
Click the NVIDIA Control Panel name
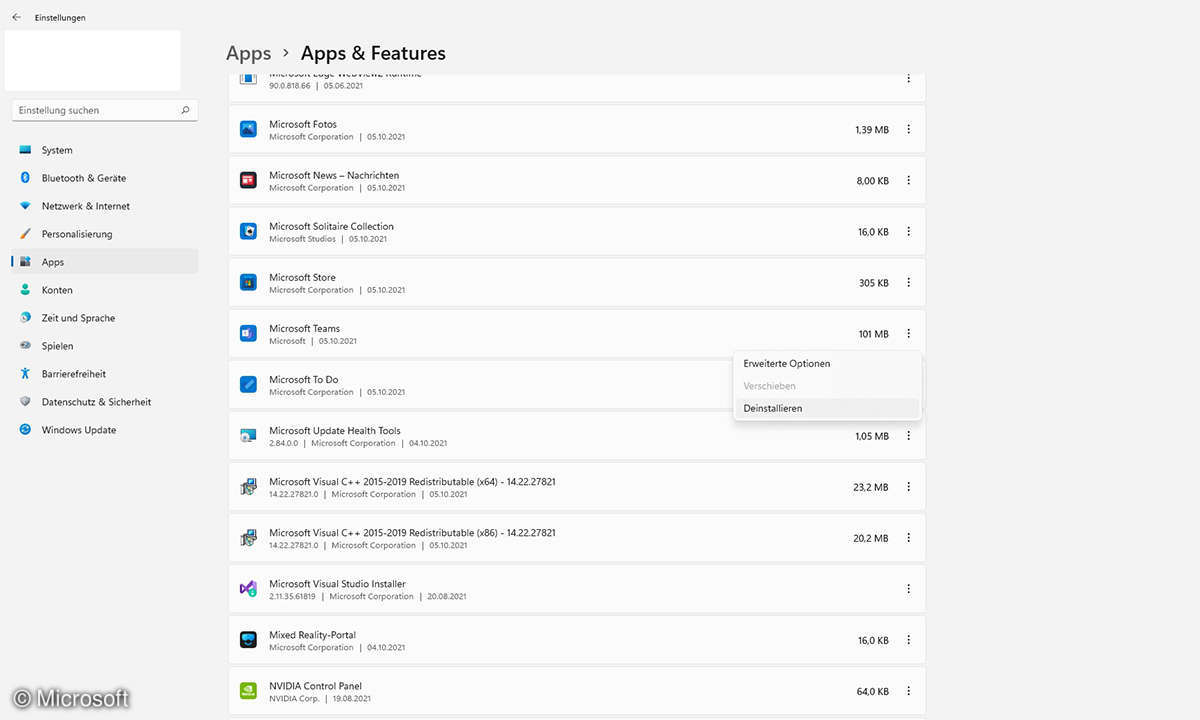coord(315,686)
